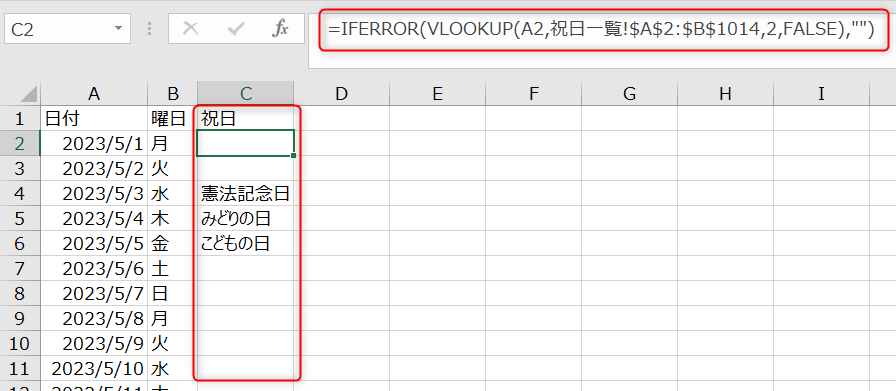This screenshot has height=391, width=896.
Task: Click the 日付 header cell
Action: (94, 118)
